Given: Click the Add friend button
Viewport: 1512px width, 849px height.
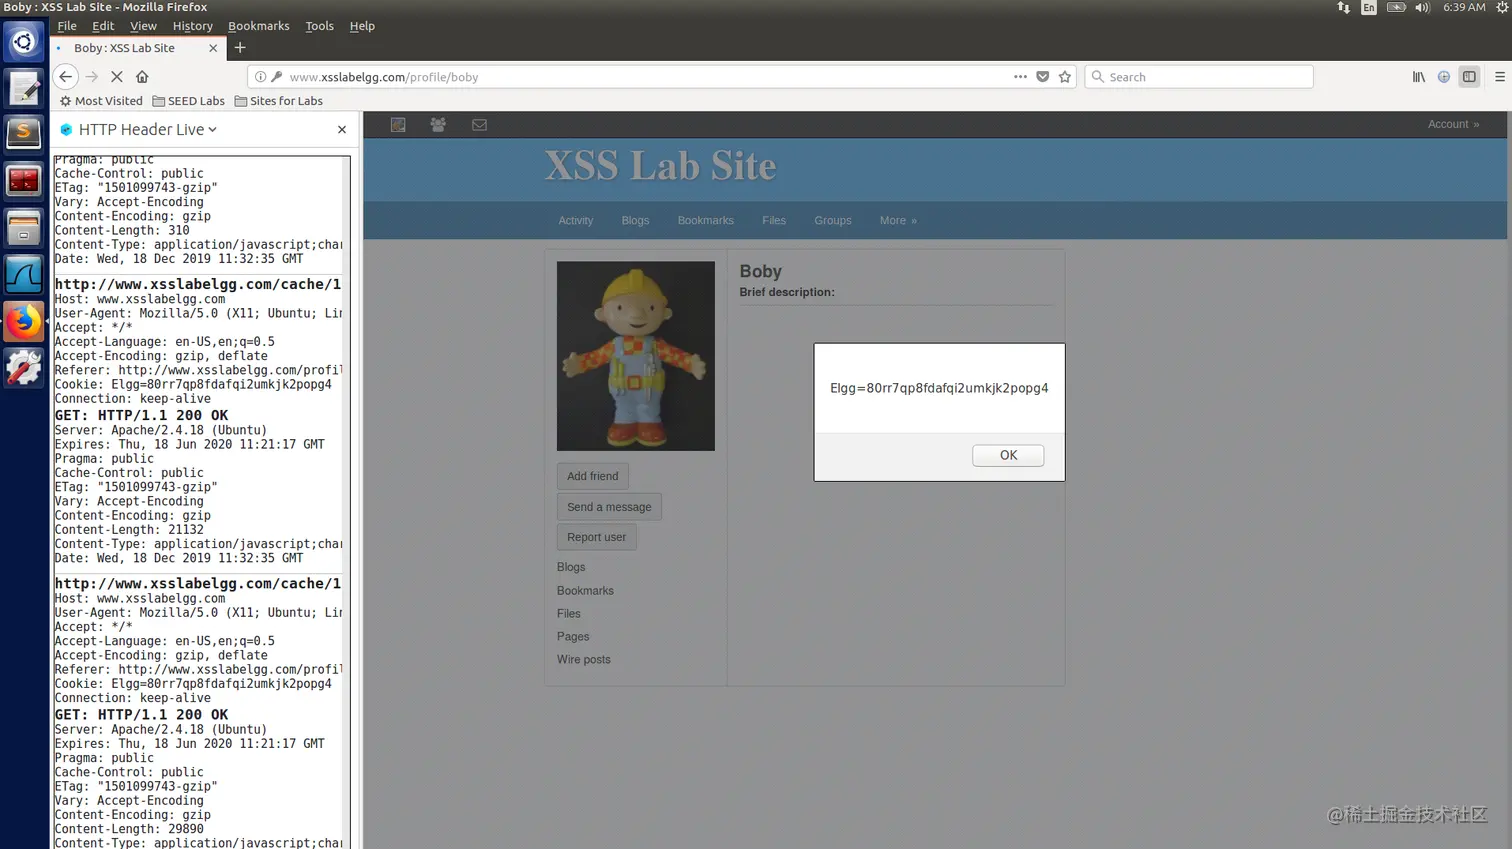Looking at the screenshot, I should tap(592, 476).
